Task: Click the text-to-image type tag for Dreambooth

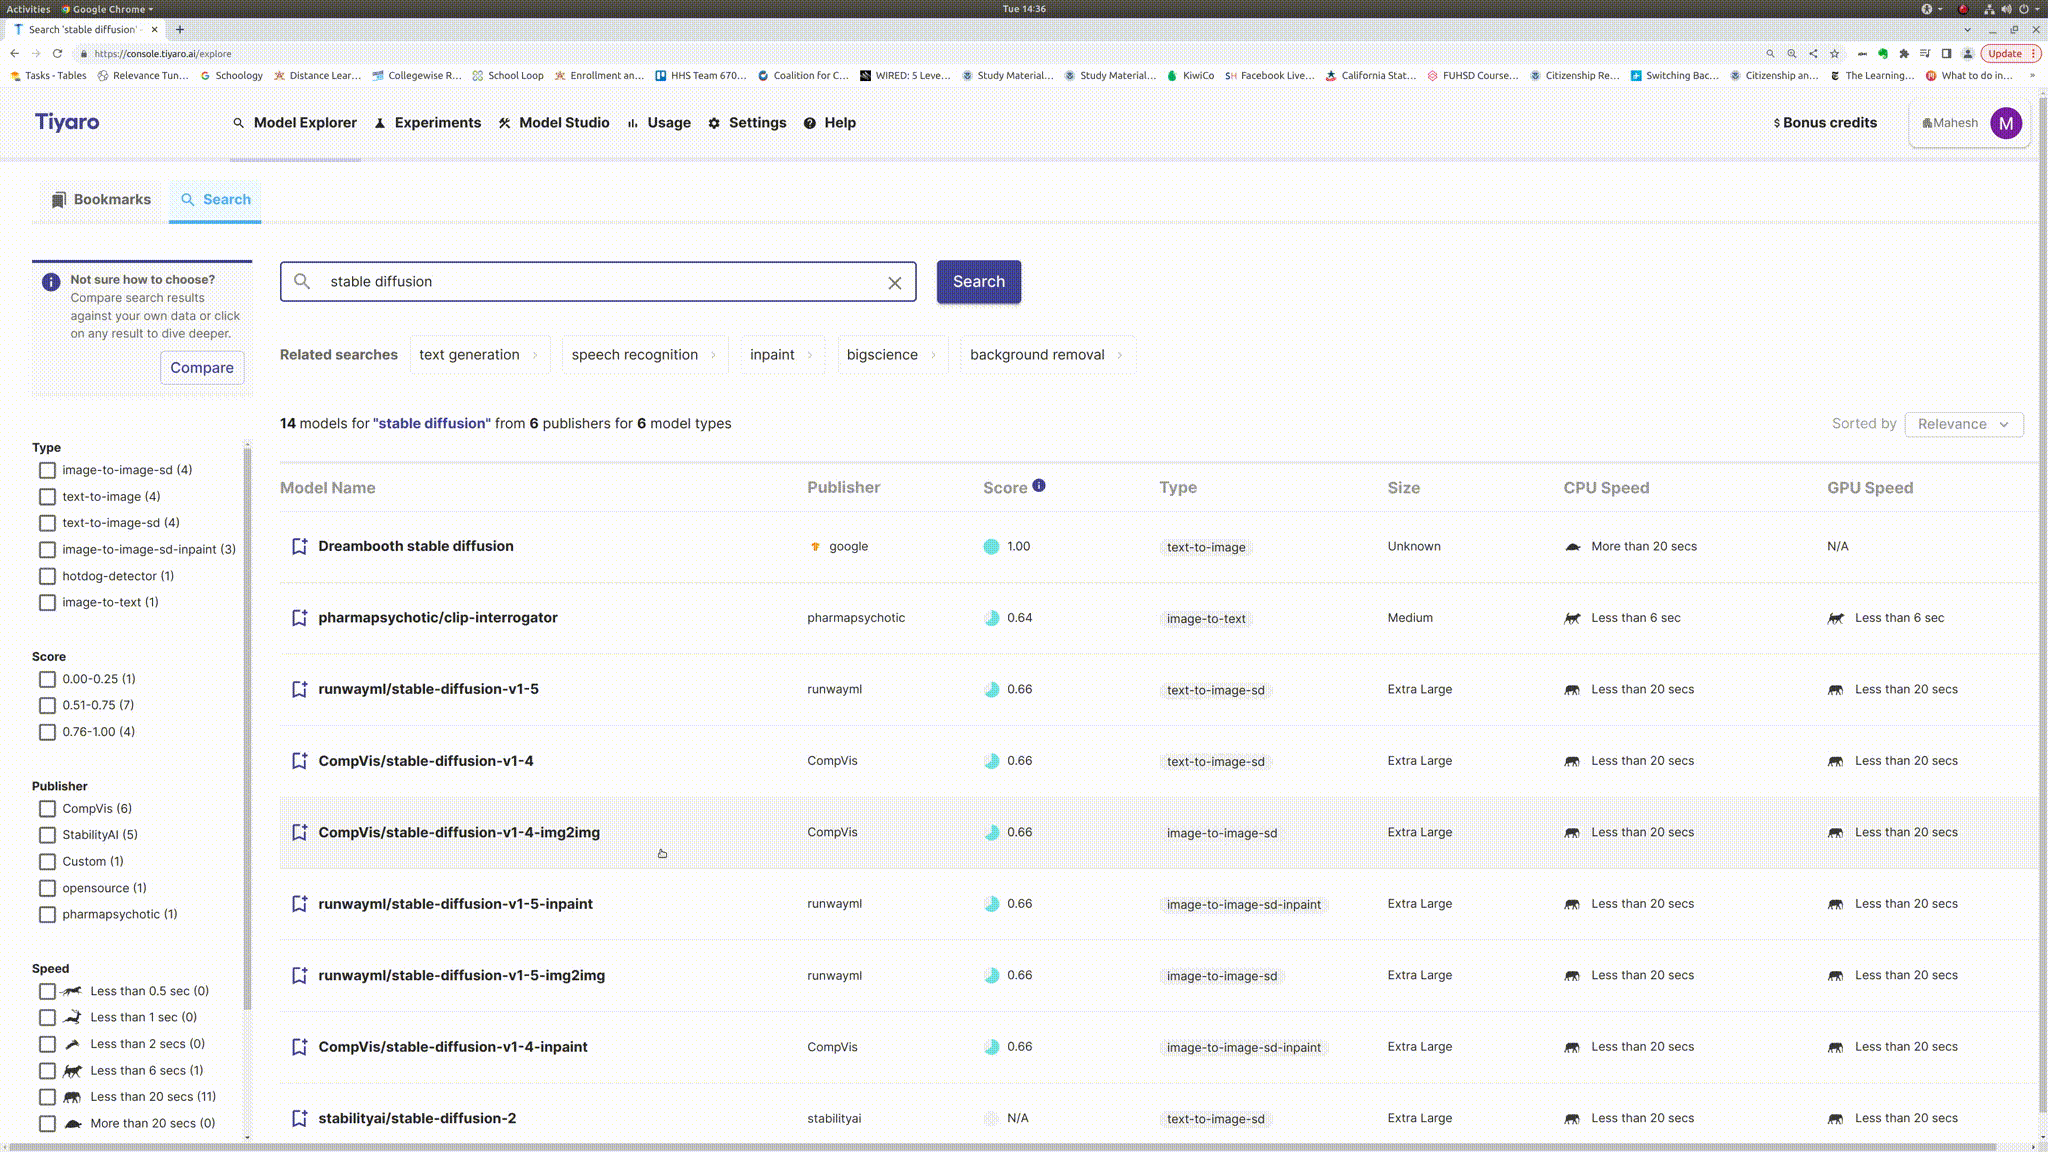Action: [1206, 547]
